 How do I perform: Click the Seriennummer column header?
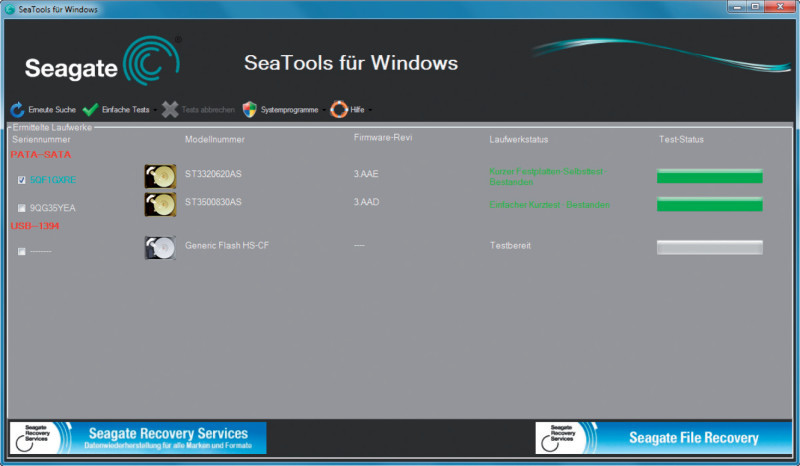tap(41, 139)
